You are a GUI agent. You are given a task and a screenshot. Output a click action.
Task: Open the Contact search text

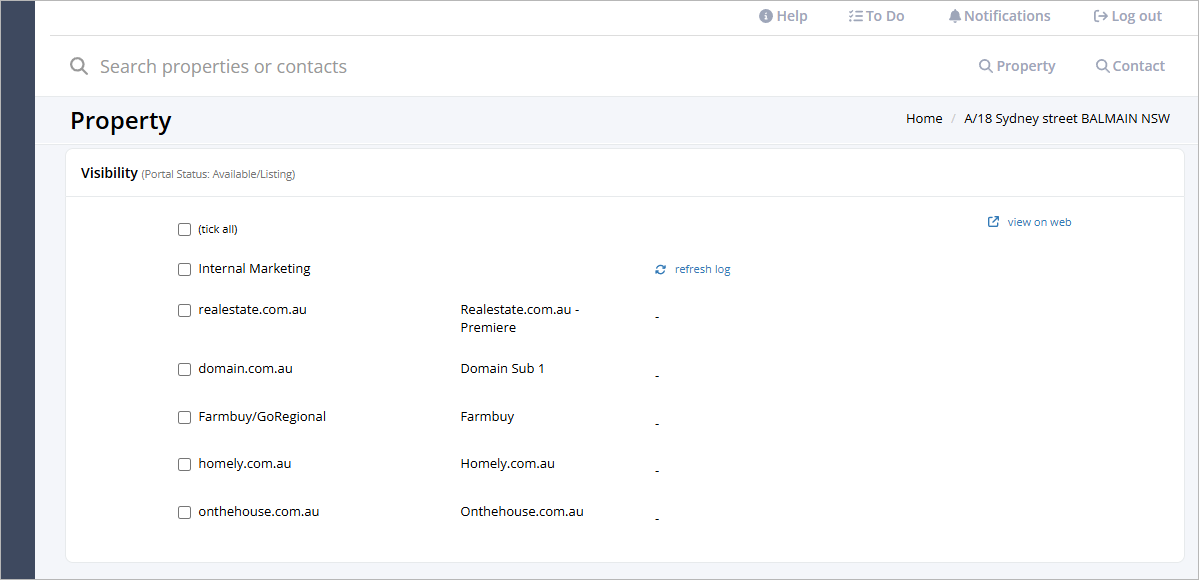(x=1139, y=67)
